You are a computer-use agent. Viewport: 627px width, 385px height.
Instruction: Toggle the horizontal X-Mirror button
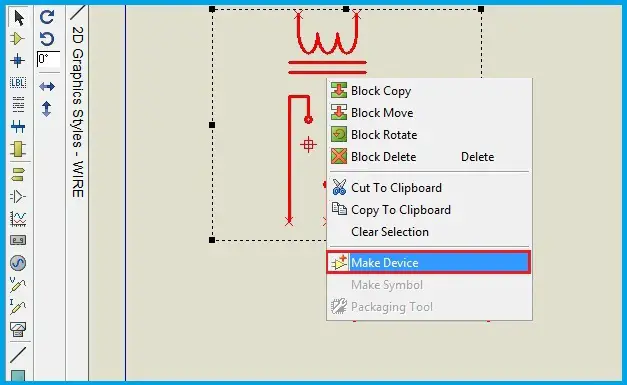[x=47, y=86]
